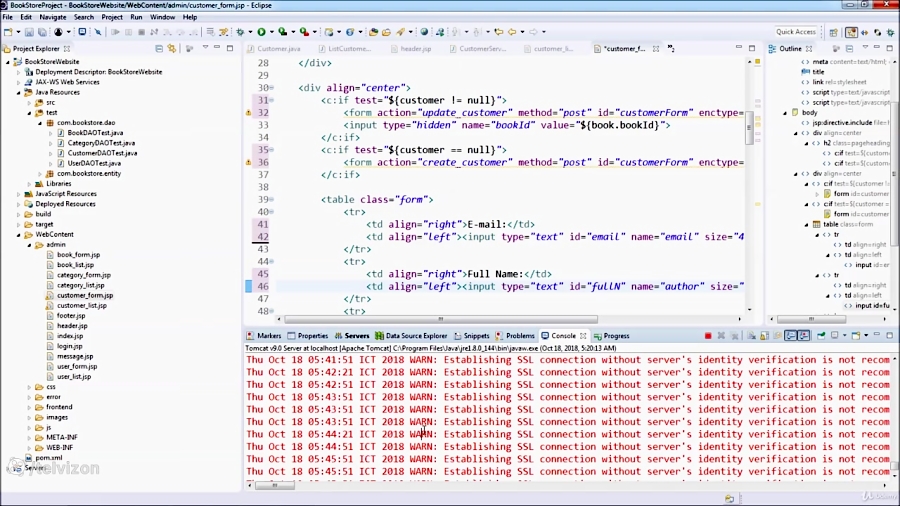Toggle Show Console When Standard Error Changes

point(804,336)
